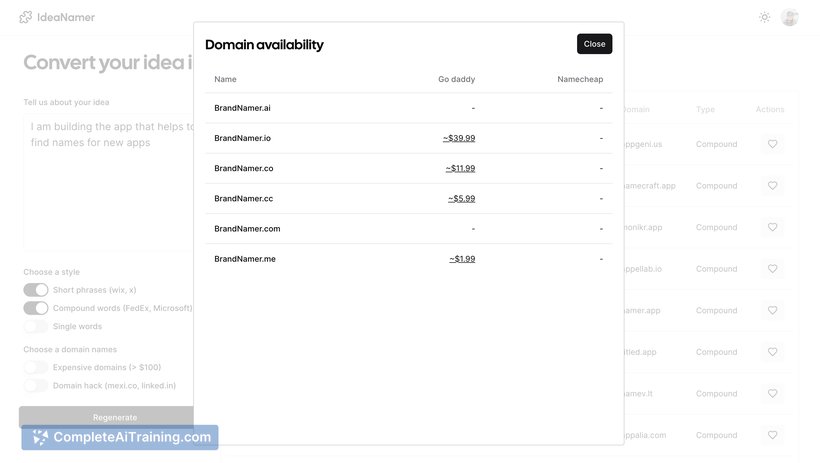Close the Domain availability dialog
Image resolution: width=820 pixels, height=463 pixels.
594,44
